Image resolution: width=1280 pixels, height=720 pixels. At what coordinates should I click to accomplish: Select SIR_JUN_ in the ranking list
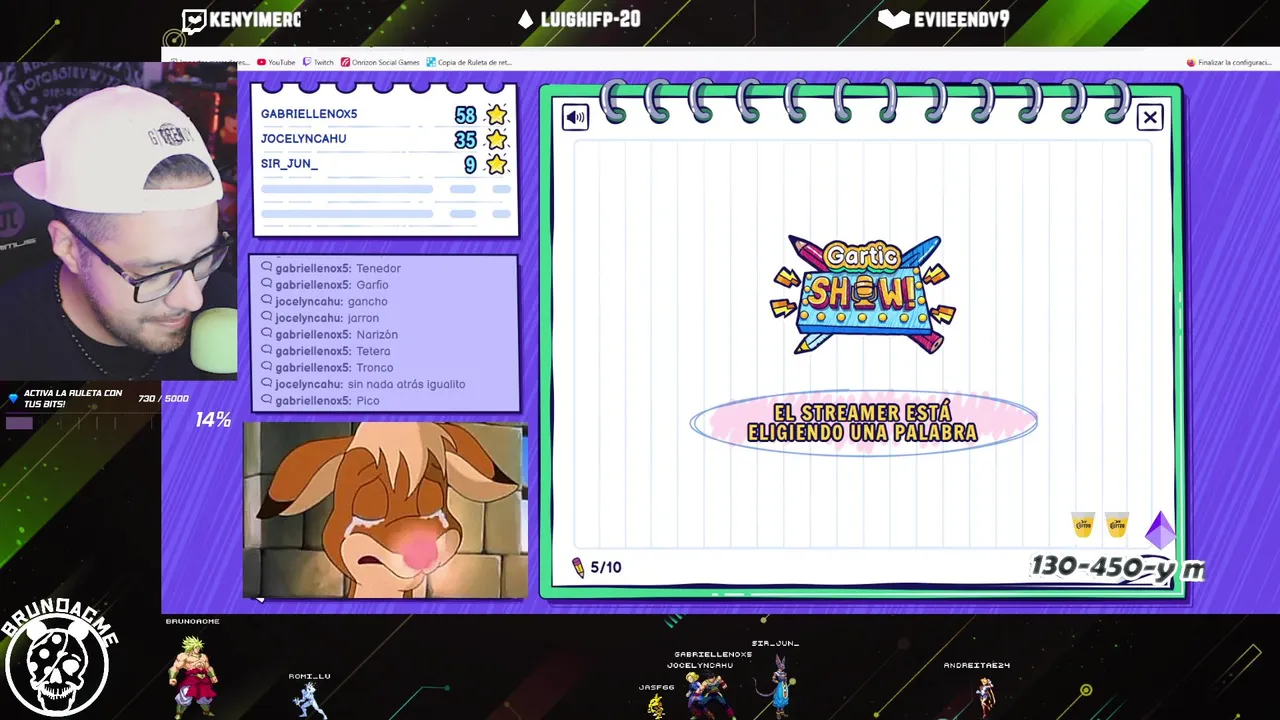coord(289,164)
